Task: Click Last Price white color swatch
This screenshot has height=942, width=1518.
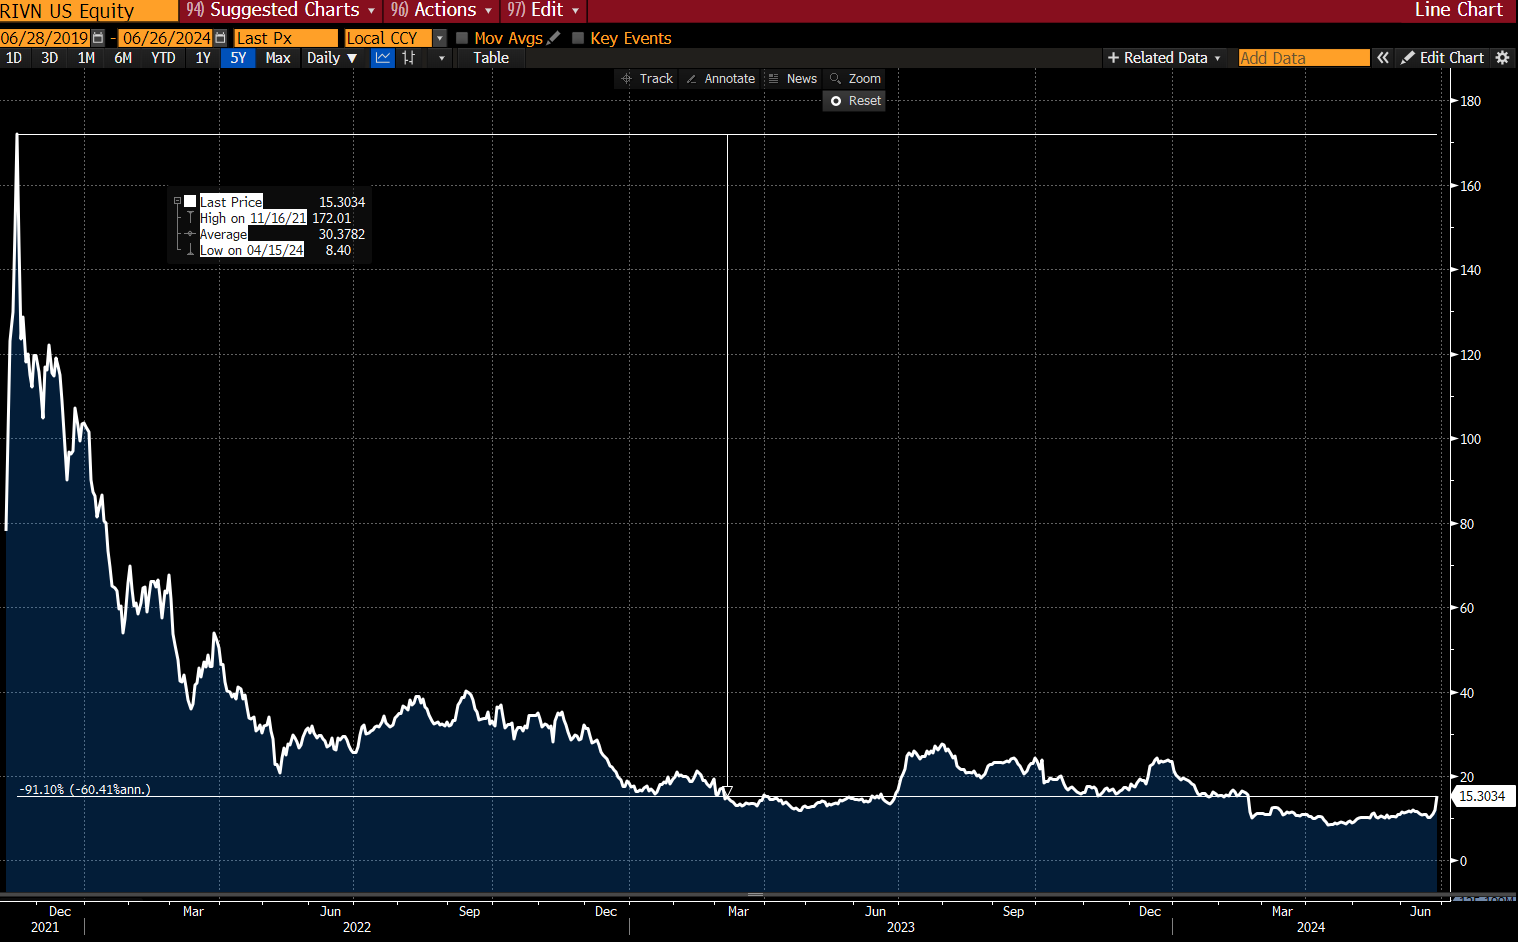Action: click(x=190, y=201)
